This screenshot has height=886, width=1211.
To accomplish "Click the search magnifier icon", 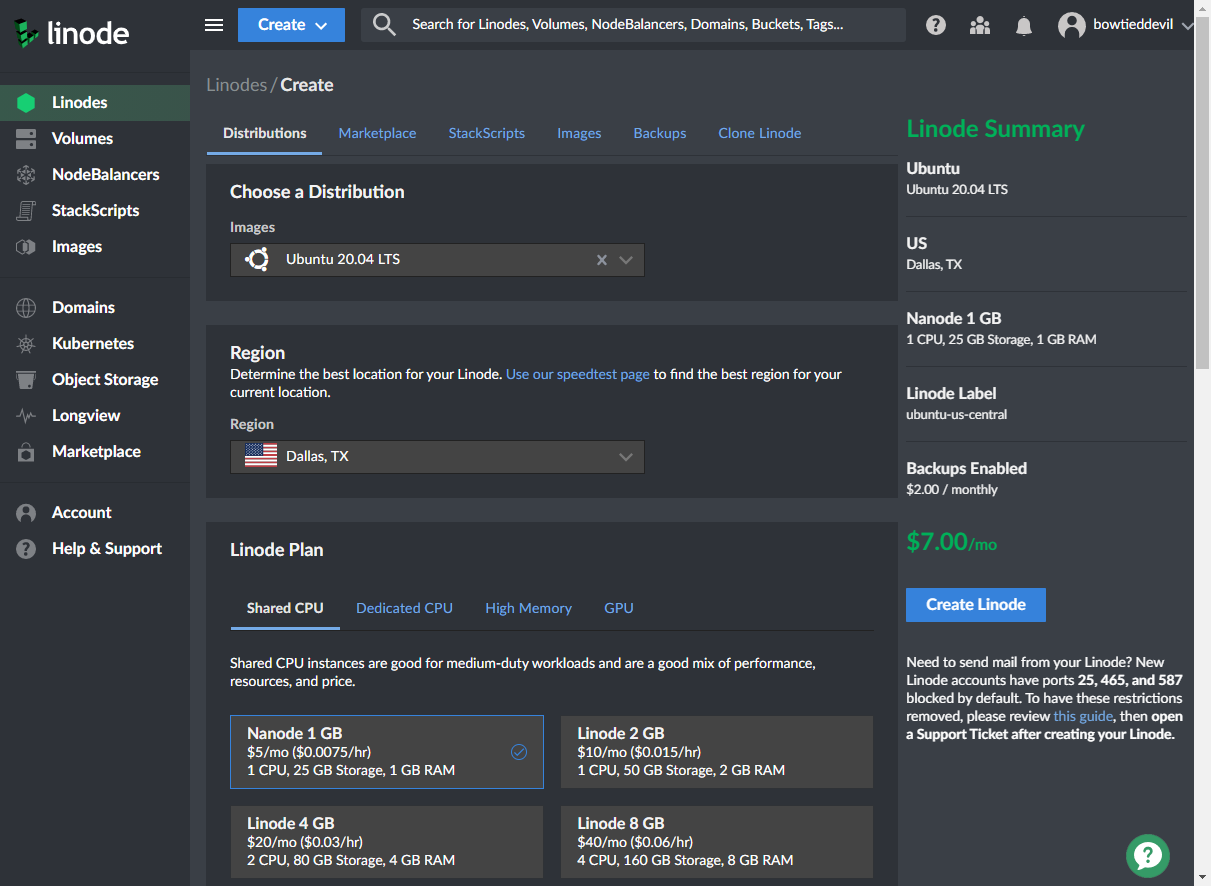I will click(384, 25).
